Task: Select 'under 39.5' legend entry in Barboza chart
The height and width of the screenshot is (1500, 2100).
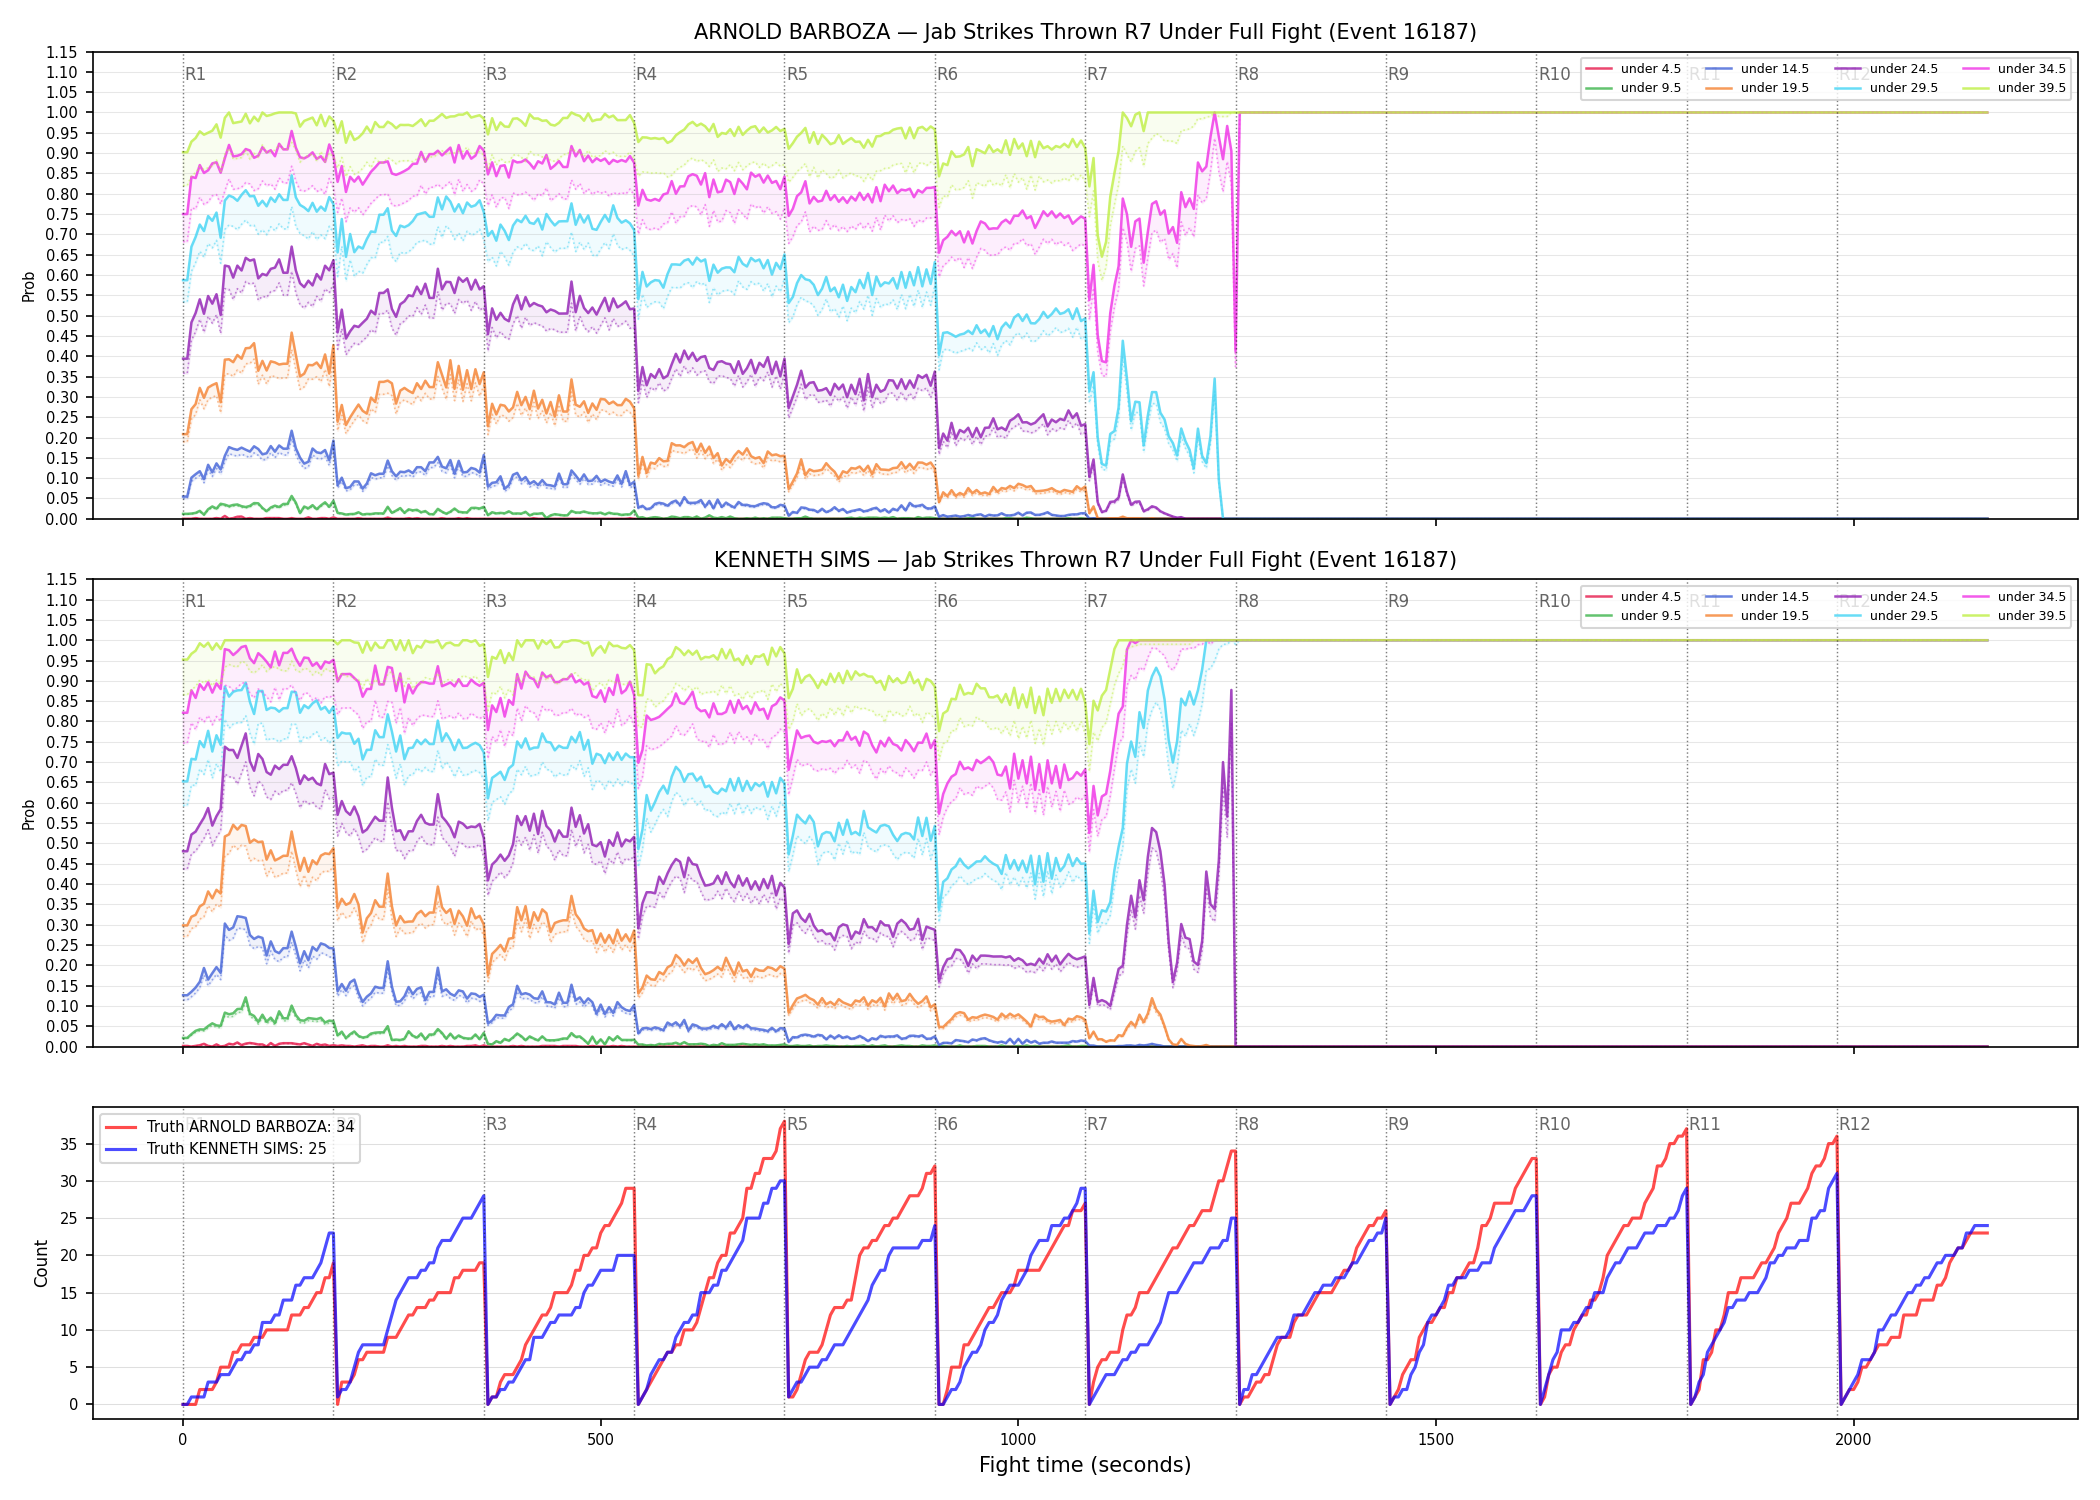Action: coord(2015,88)
